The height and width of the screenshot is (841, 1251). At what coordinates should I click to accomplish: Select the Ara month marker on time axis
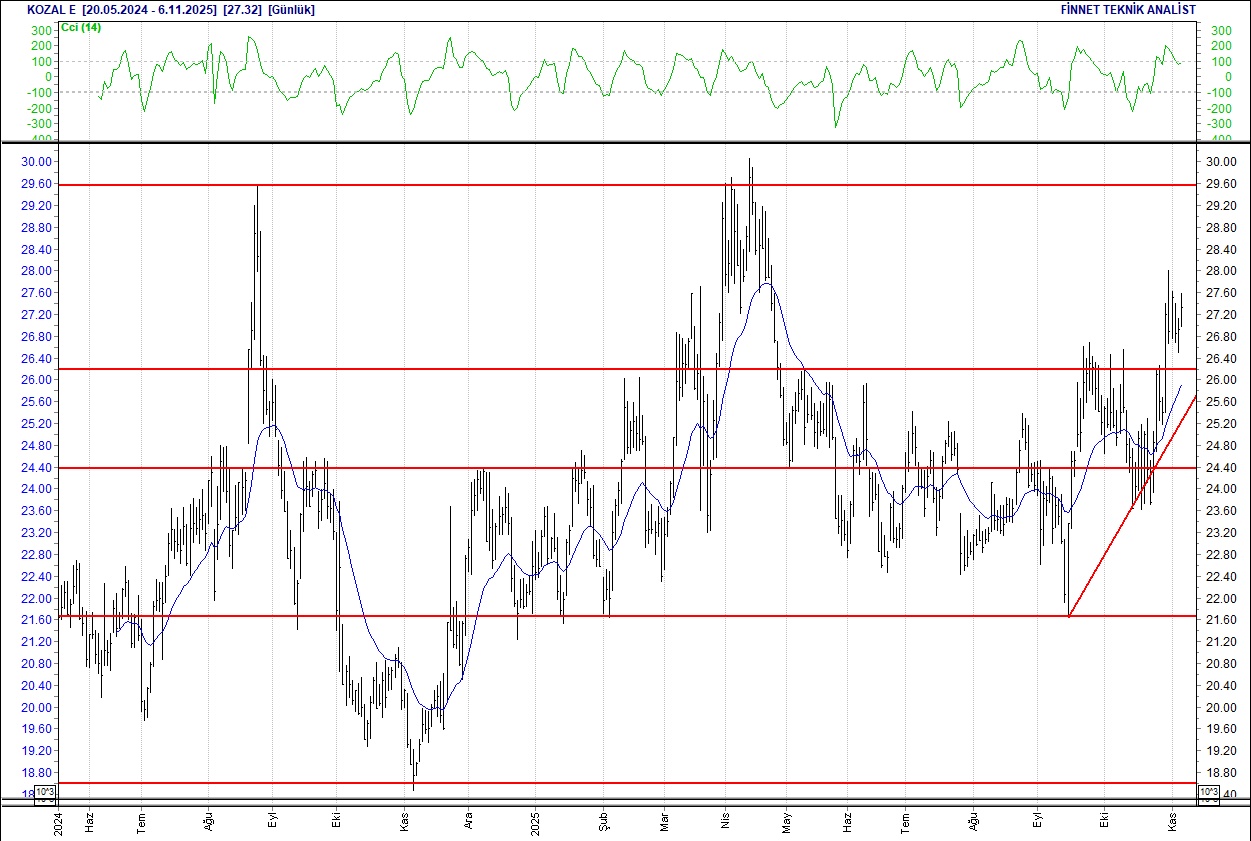[467, 817]
